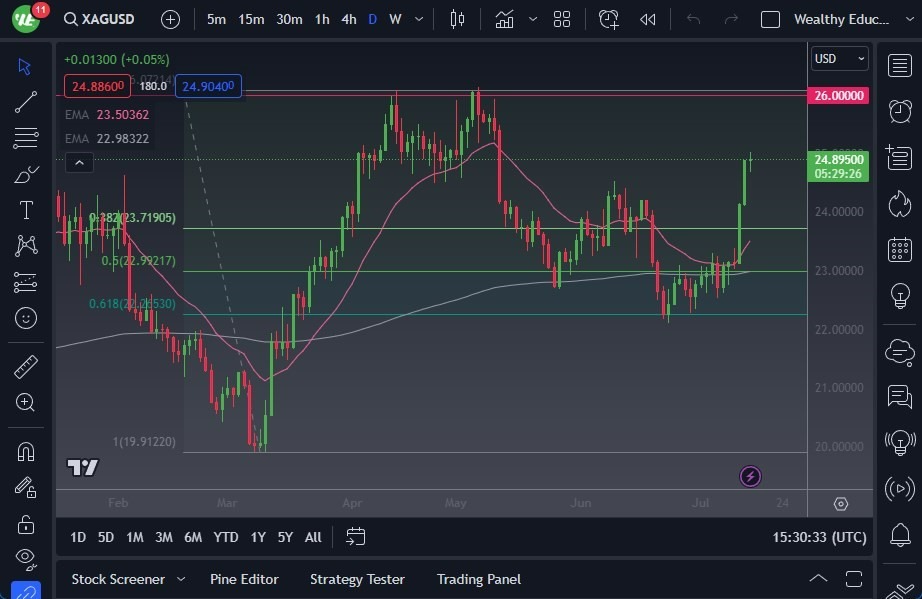The image size is (922, 599).
Task: Open the Alerts alarm clock panel
Action: 899,110
